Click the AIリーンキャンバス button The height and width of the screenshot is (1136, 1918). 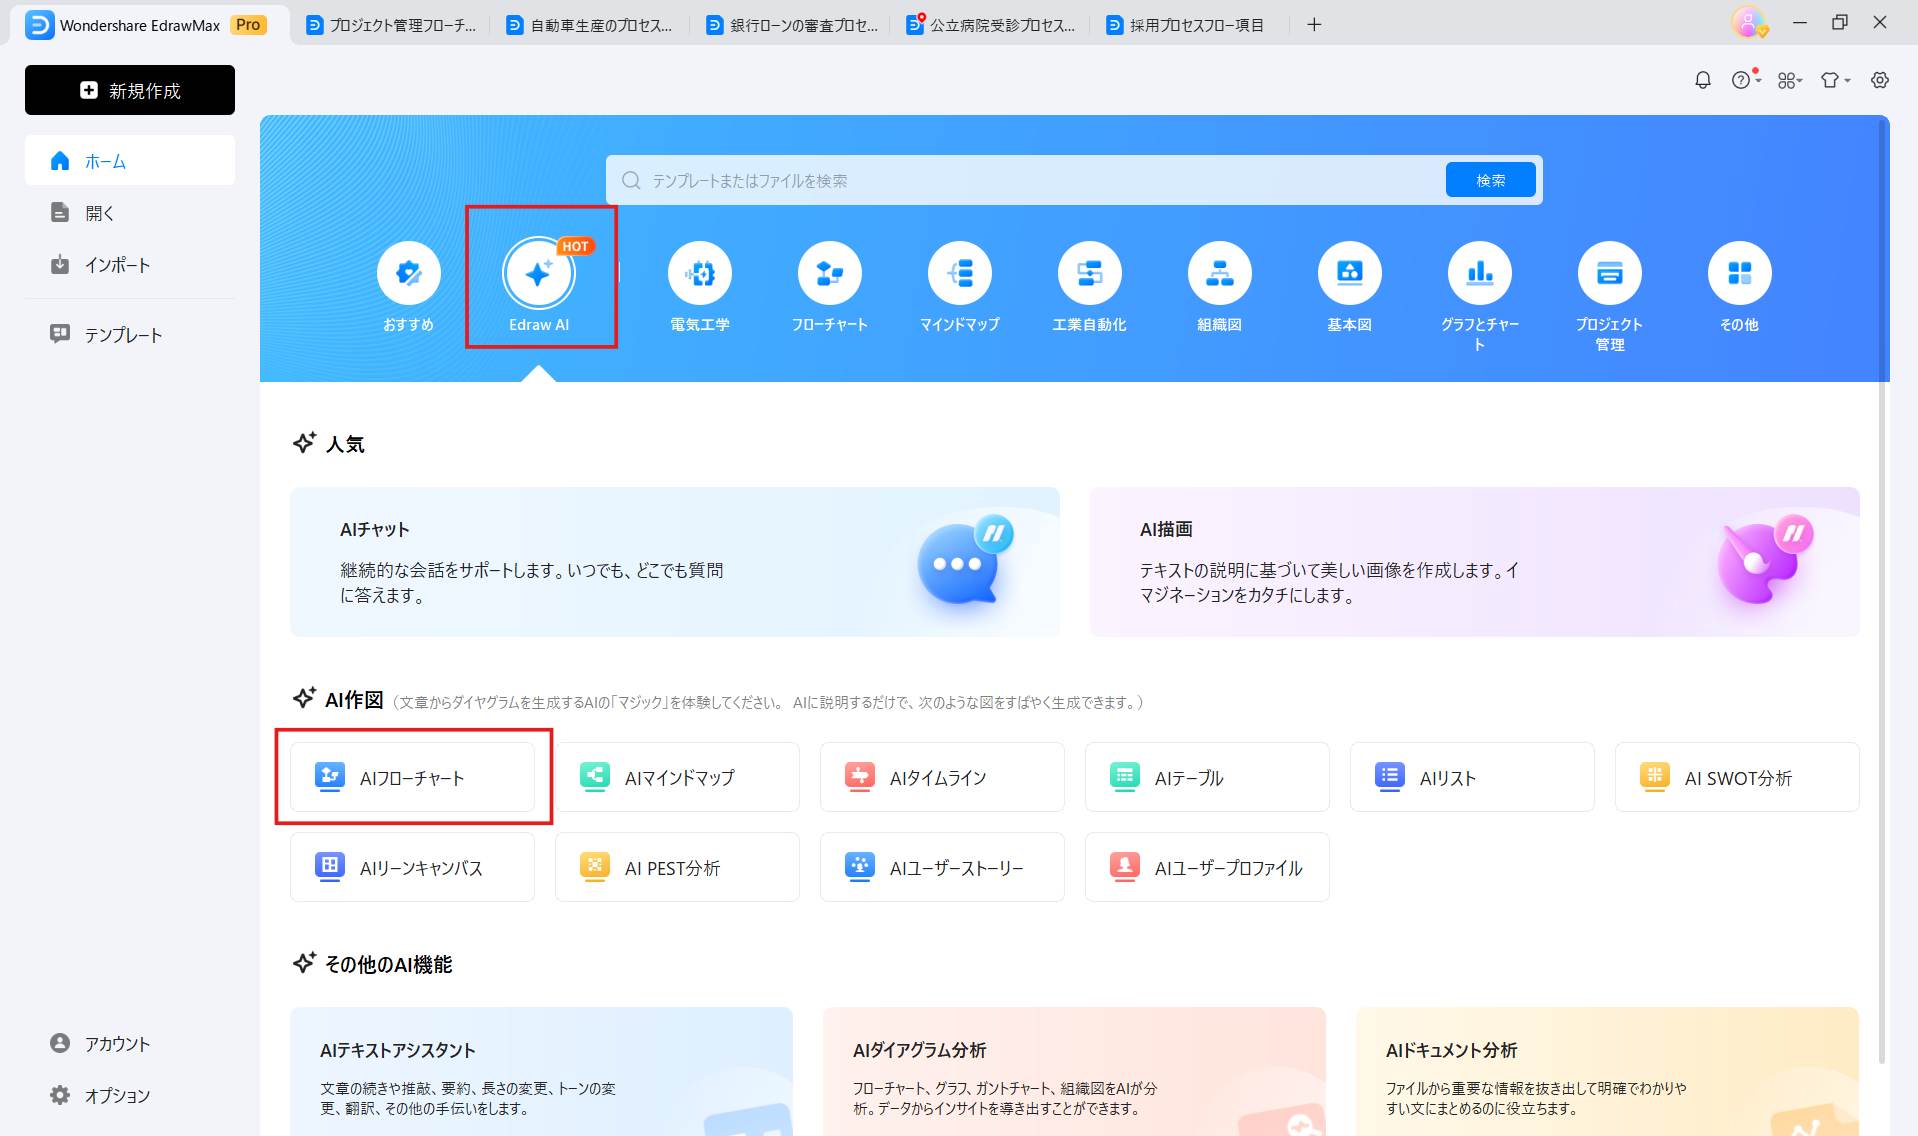pos(412,867)
